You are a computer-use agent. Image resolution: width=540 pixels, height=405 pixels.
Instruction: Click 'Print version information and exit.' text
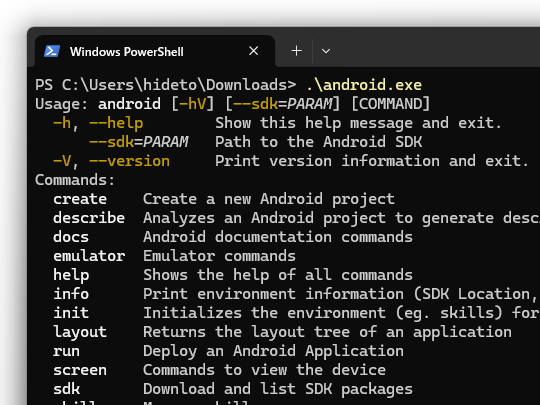pos(372,161)
